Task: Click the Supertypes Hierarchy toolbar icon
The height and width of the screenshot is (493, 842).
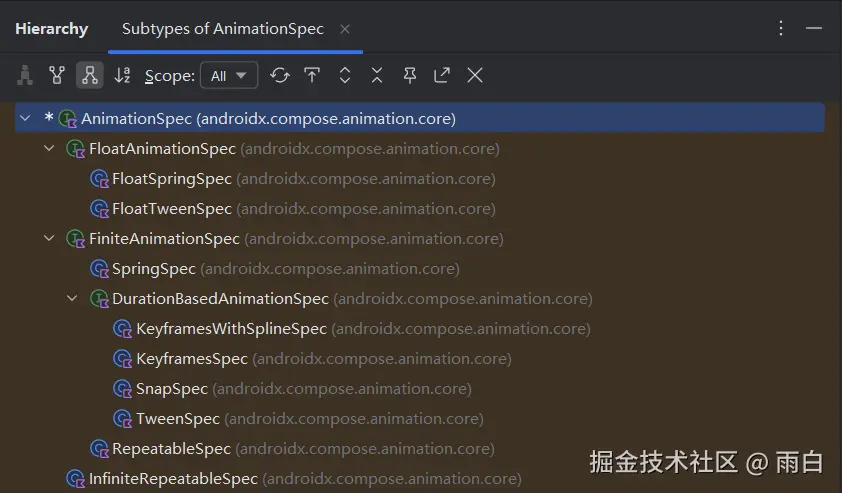Action: pos(57,75)
